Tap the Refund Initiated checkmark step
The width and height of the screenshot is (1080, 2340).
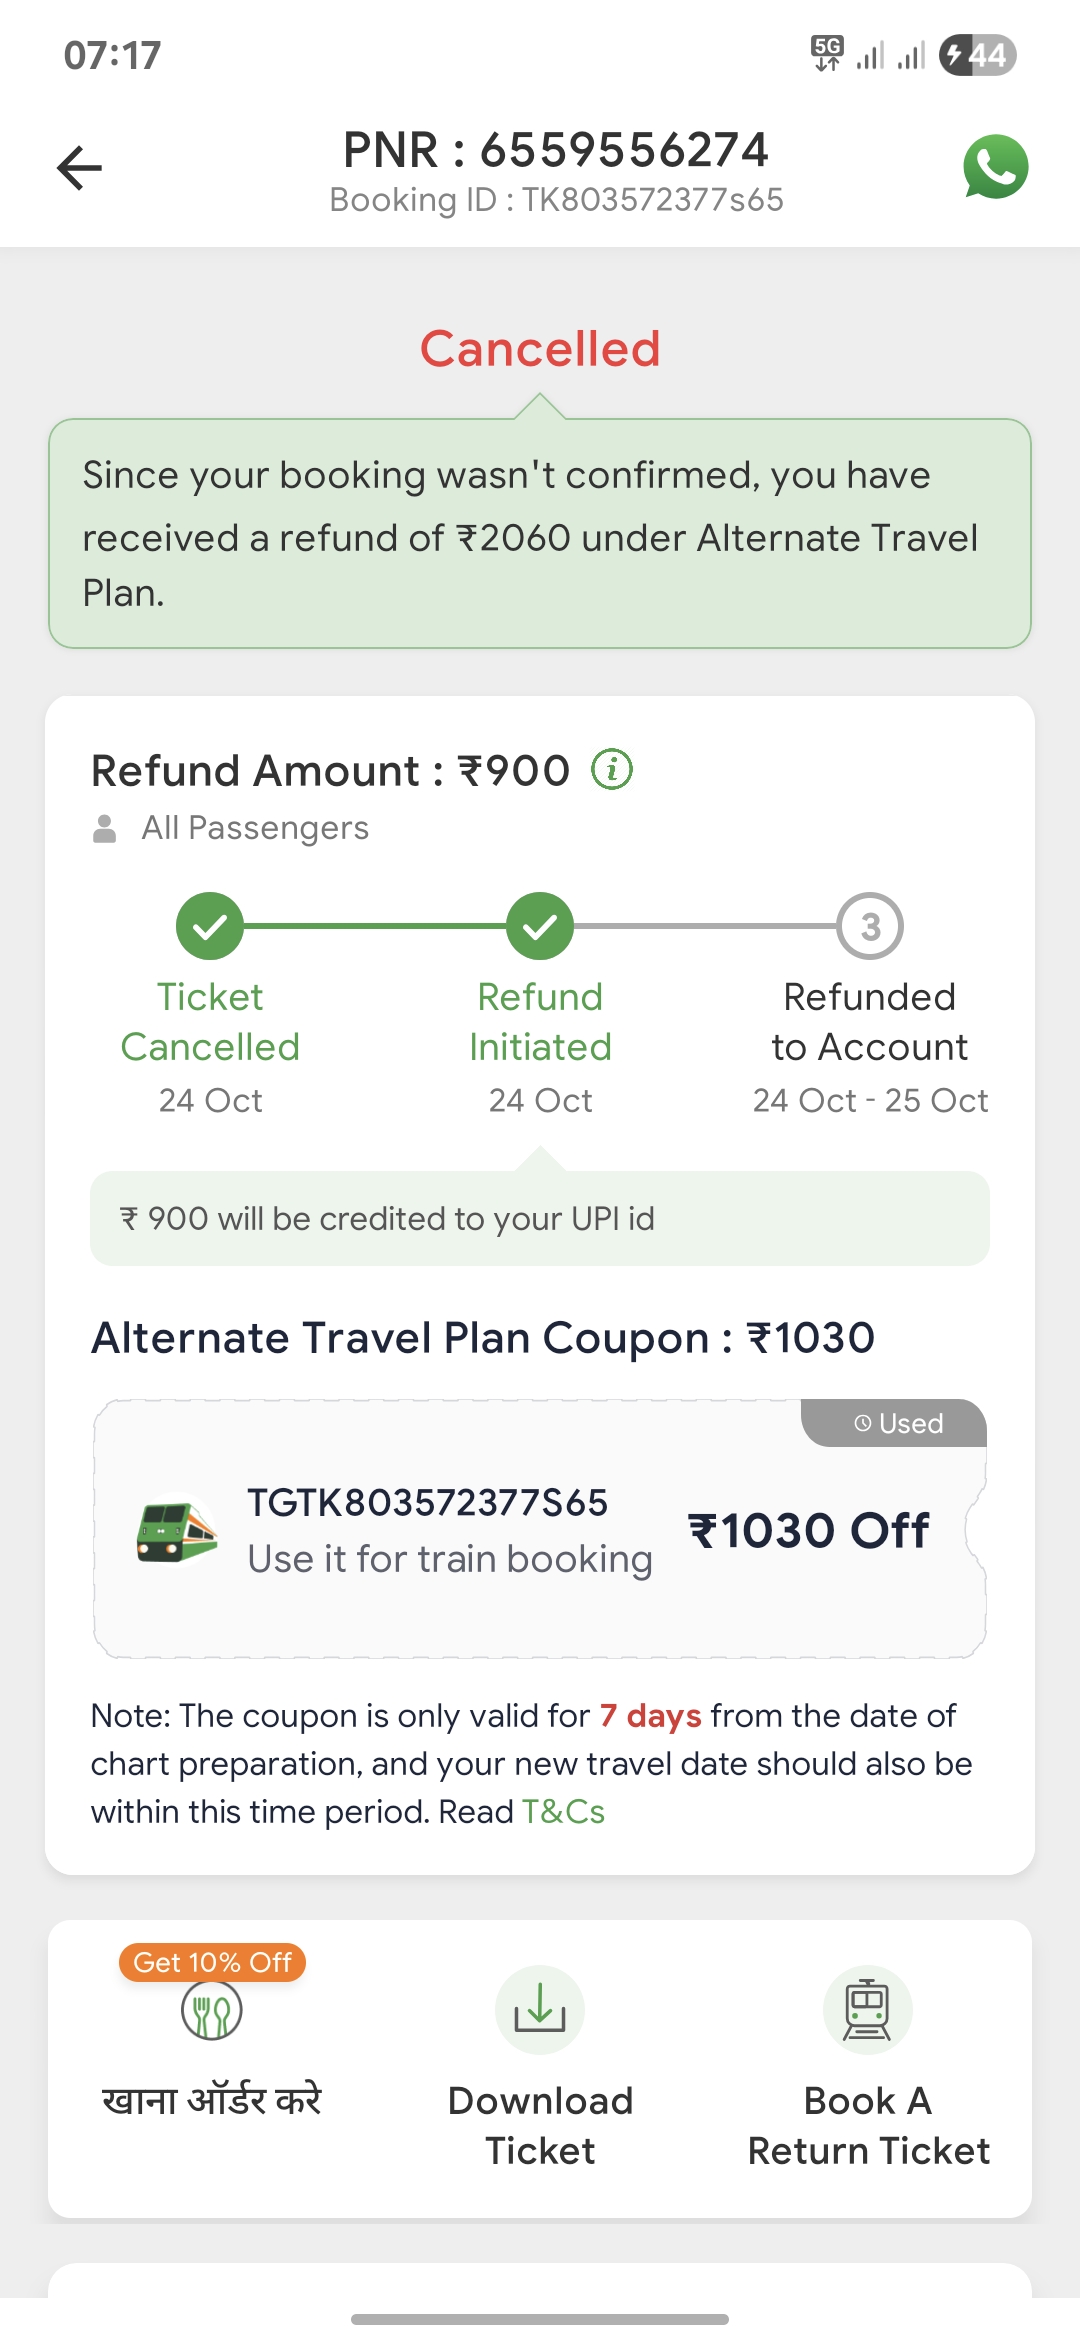(x=540, y=926)
